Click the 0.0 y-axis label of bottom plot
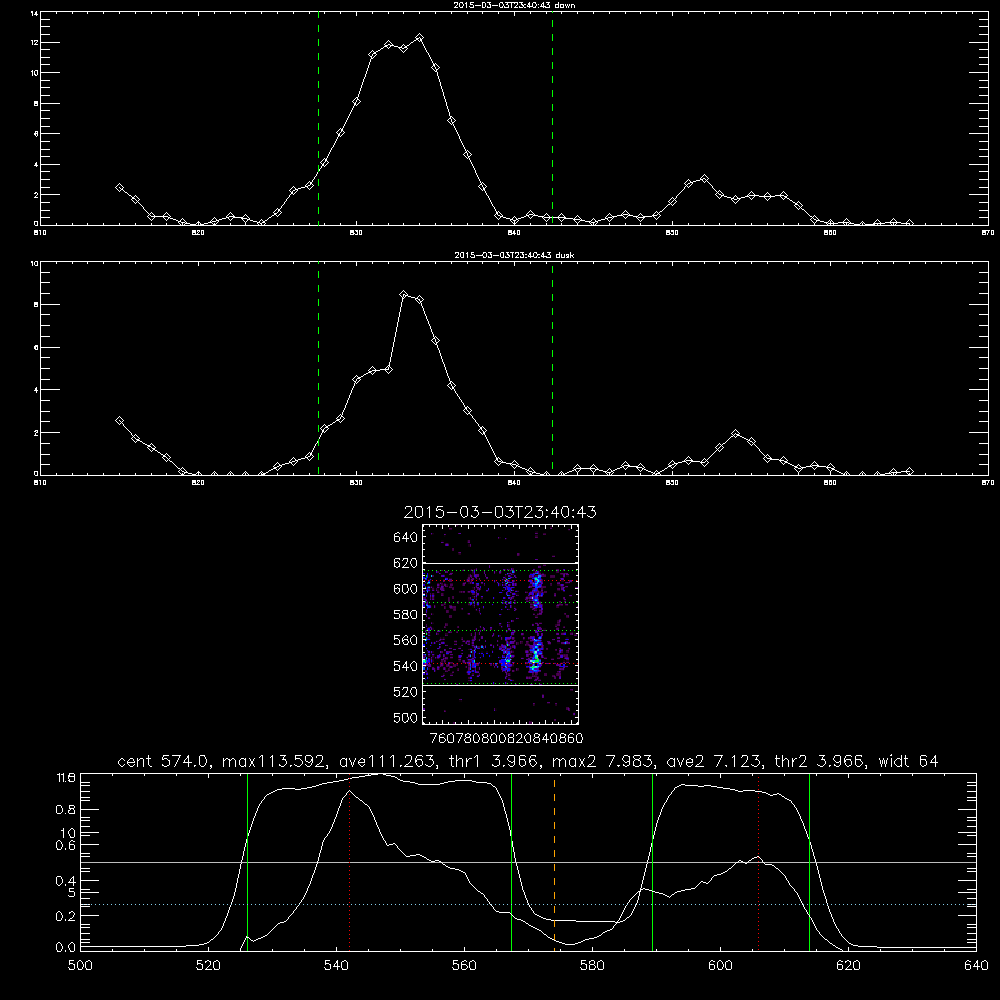 coord(66,948)
